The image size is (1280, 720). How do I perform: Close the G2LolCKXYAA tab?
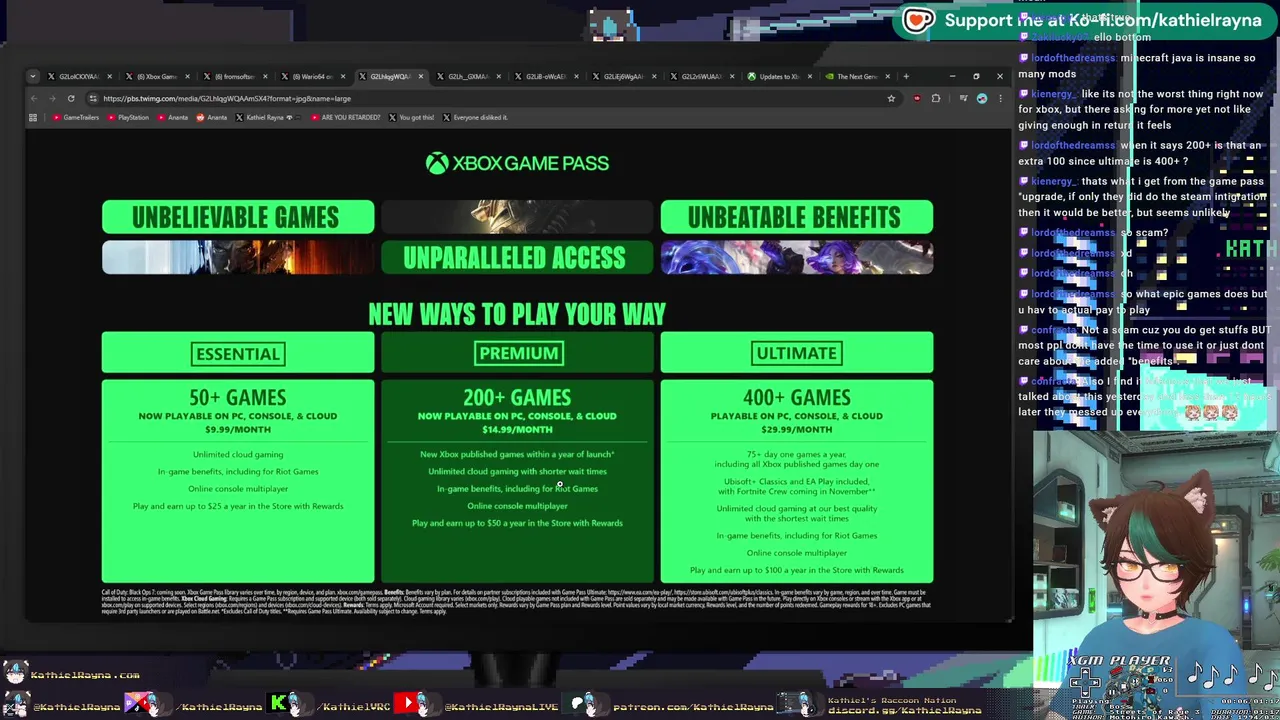[x=109, y=76]
